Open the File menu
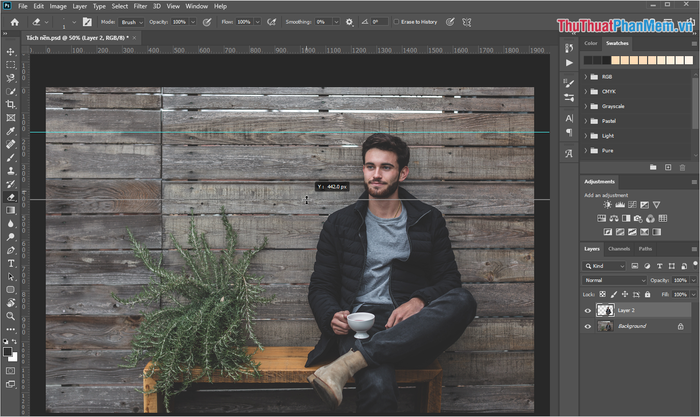Viewport: 700px width, 417px height. [23, 6]
